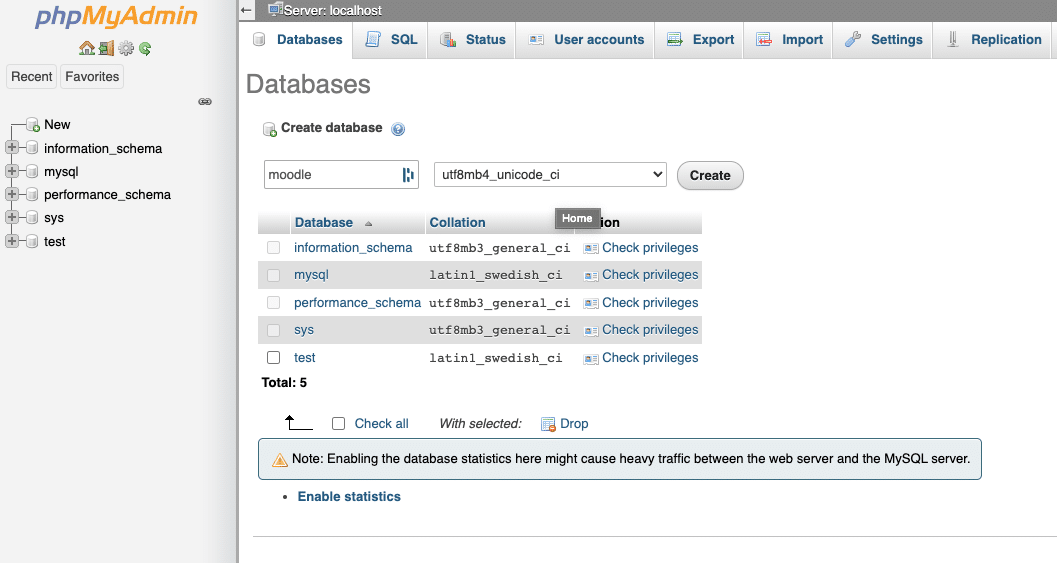
Task: Expand performance_schema node in tree
Action: tap(11, 194)
